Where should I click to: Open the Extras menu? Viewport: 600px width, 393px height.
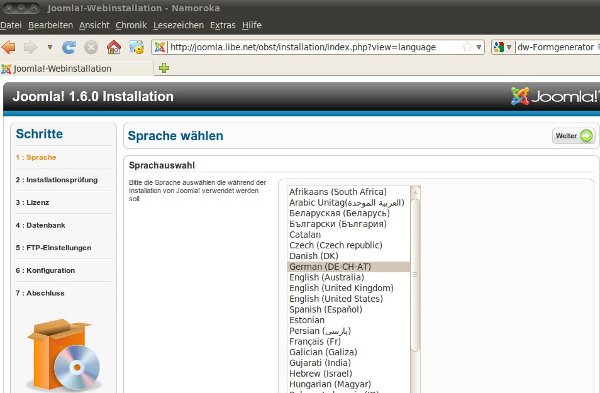point(223,25)
